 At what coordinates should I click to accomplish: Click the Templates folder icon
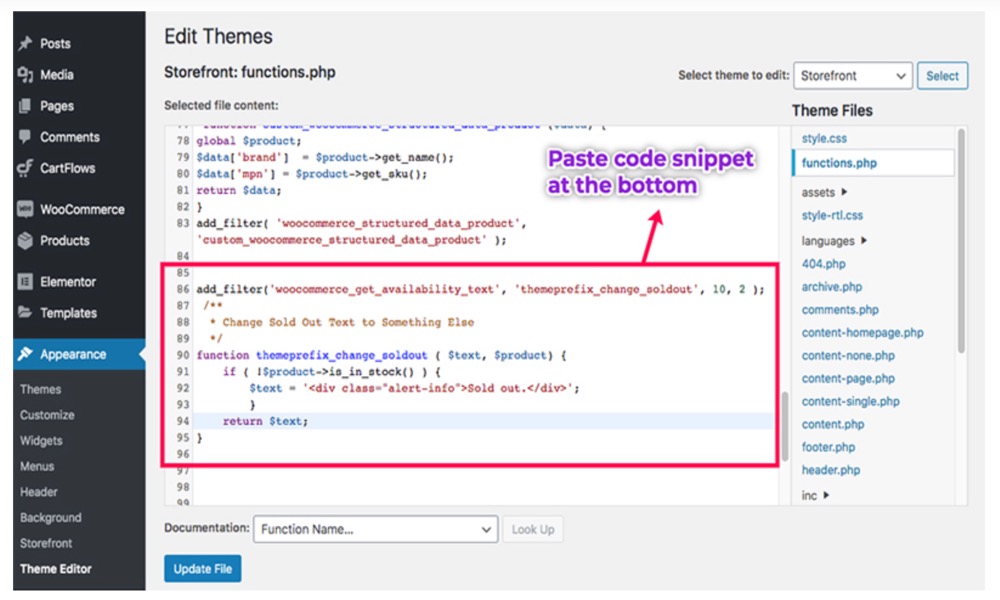pos(26,312)
